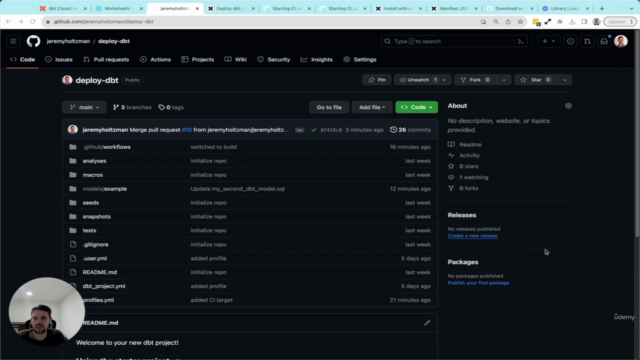Open the models/example folder

pos(104,189)
